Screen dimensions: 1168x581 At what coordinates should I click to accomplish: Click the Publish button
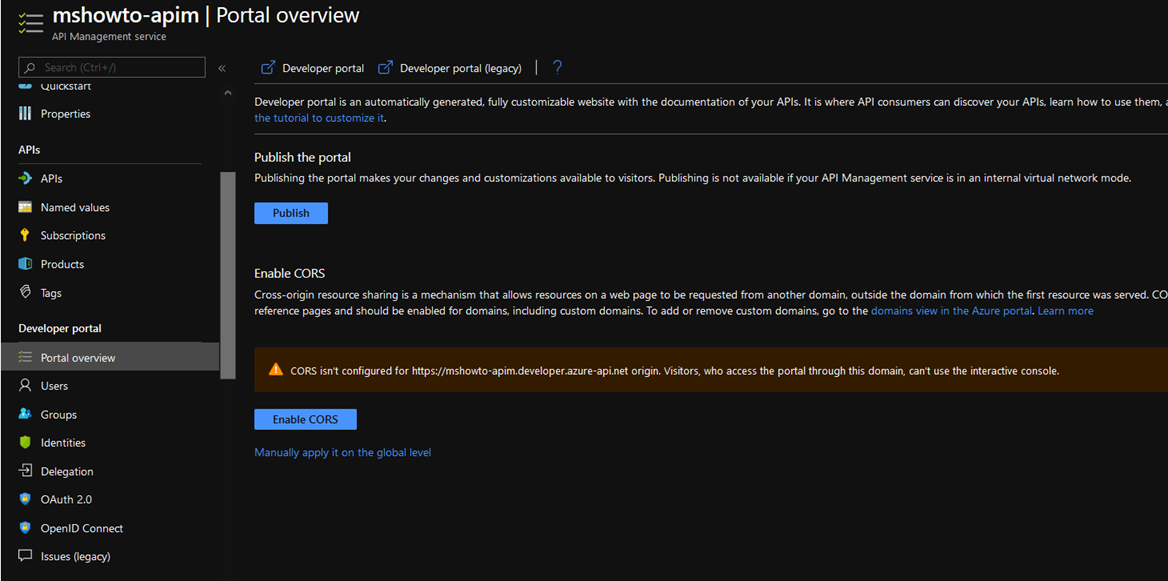[x=291, y=213]
